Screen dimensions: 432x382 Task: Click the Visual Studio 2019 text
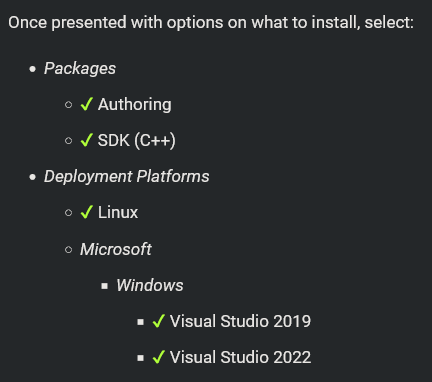pyautogui.click(x=240, y=321)
